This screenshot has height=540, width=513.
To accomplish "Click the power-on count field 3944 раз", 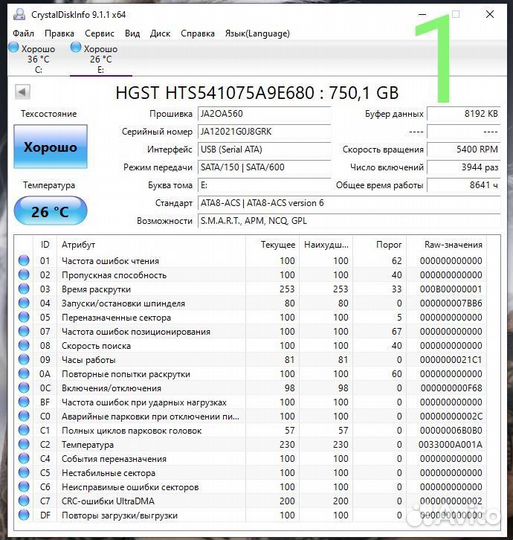I will coord(463,167).
